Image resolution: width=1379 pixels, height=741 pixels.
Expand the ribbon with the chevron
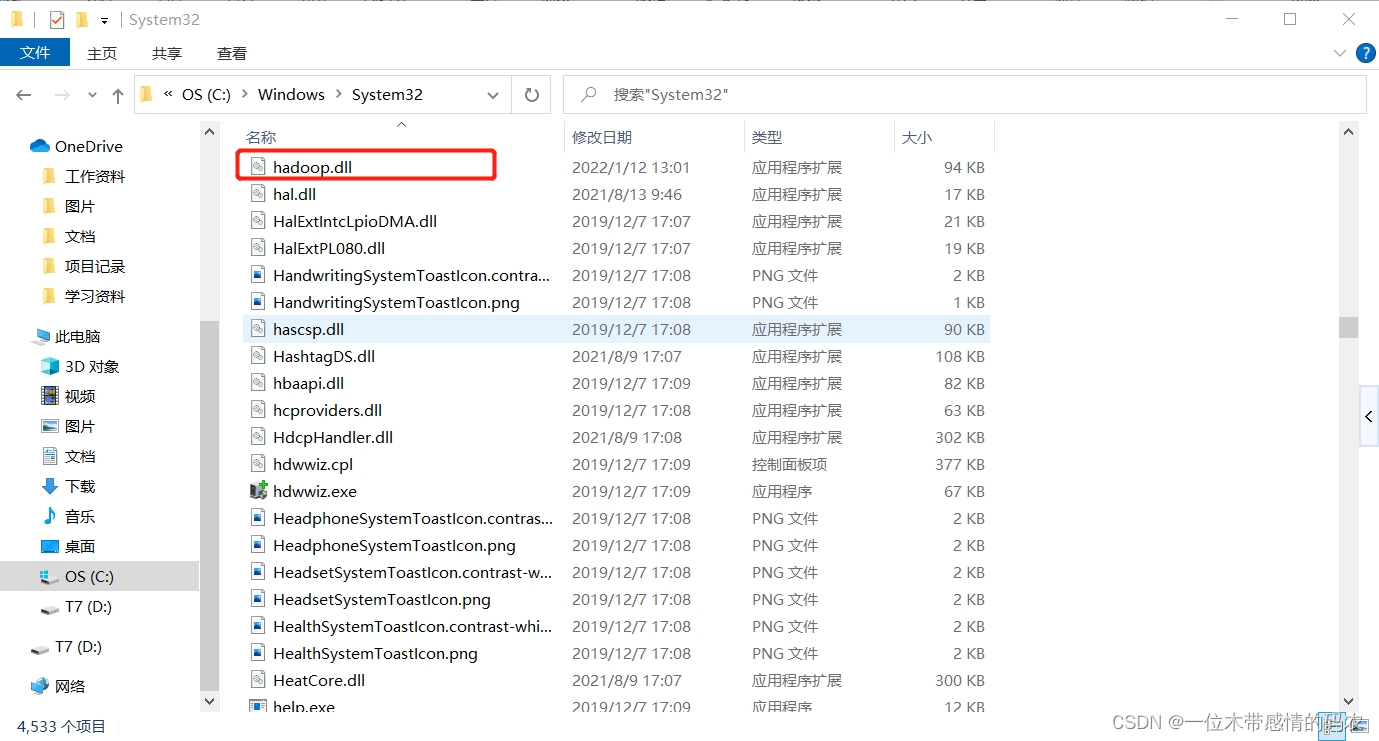click(x=1340, y=53)
